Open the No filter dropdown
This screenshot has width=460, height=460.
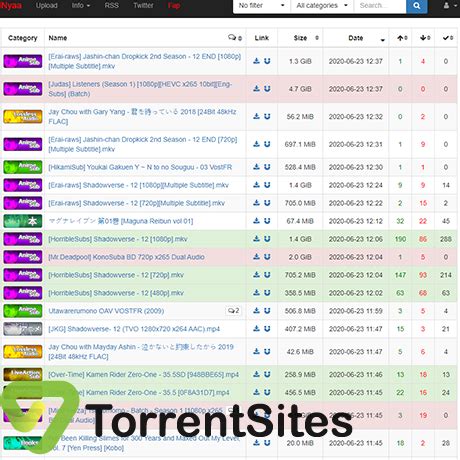coord(261,6)
